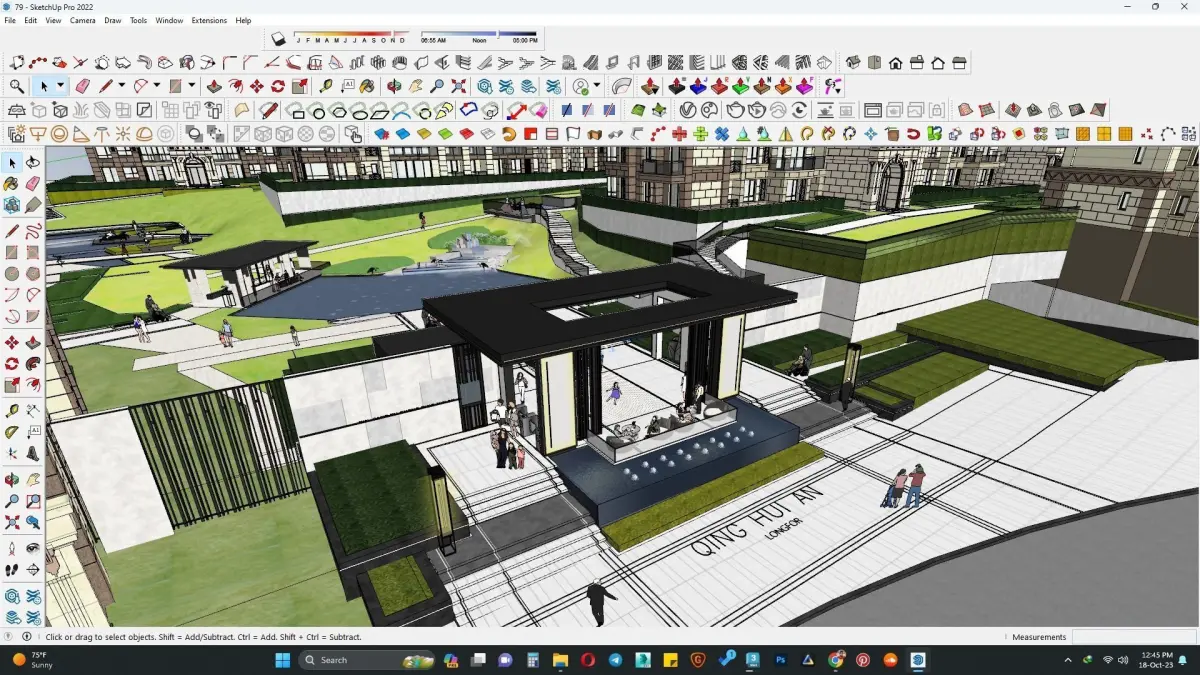Viewport: 1200px width, 675px height.
Task: Open the Draw menu
Action: pos(113,20)
